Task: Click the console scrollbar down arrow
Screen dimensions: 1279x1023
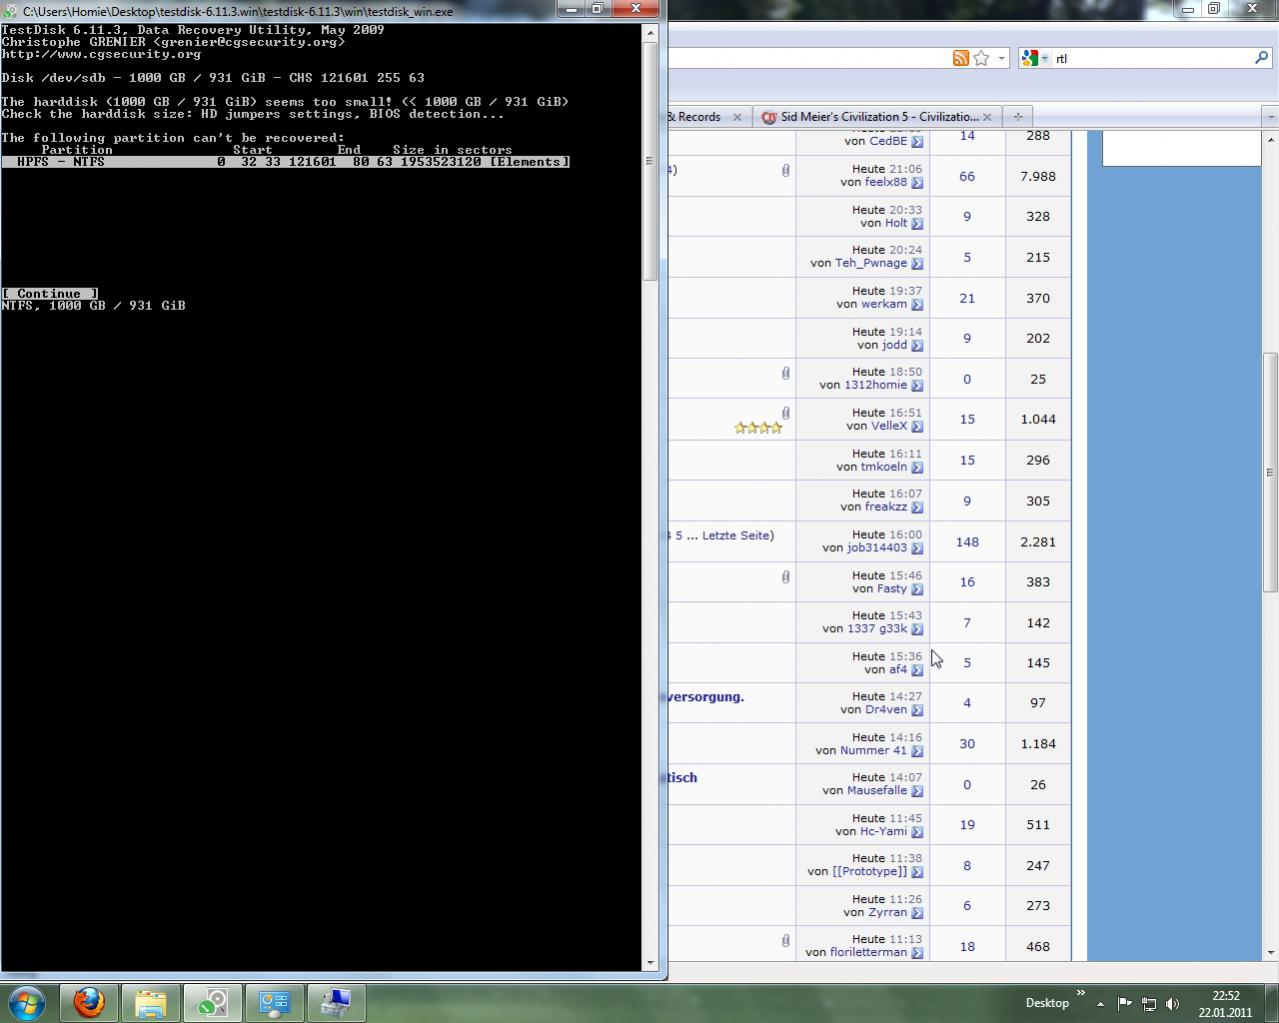Action: coord(650,962)
